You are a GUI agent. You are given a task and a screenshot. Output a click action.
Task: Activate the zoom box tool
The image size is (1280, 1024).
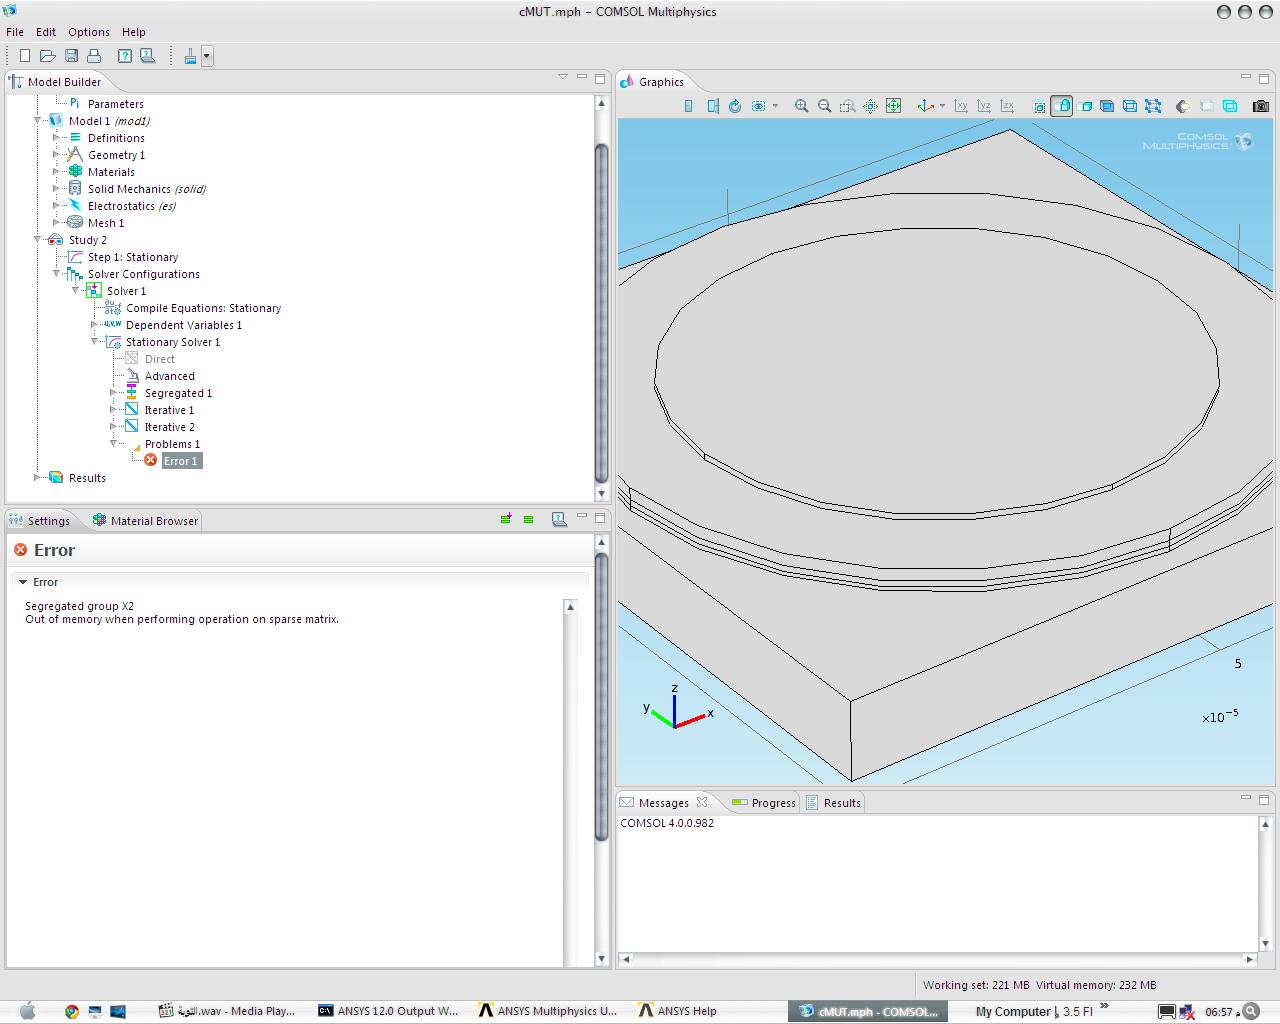pyautogui.click(x=847, y=106)
